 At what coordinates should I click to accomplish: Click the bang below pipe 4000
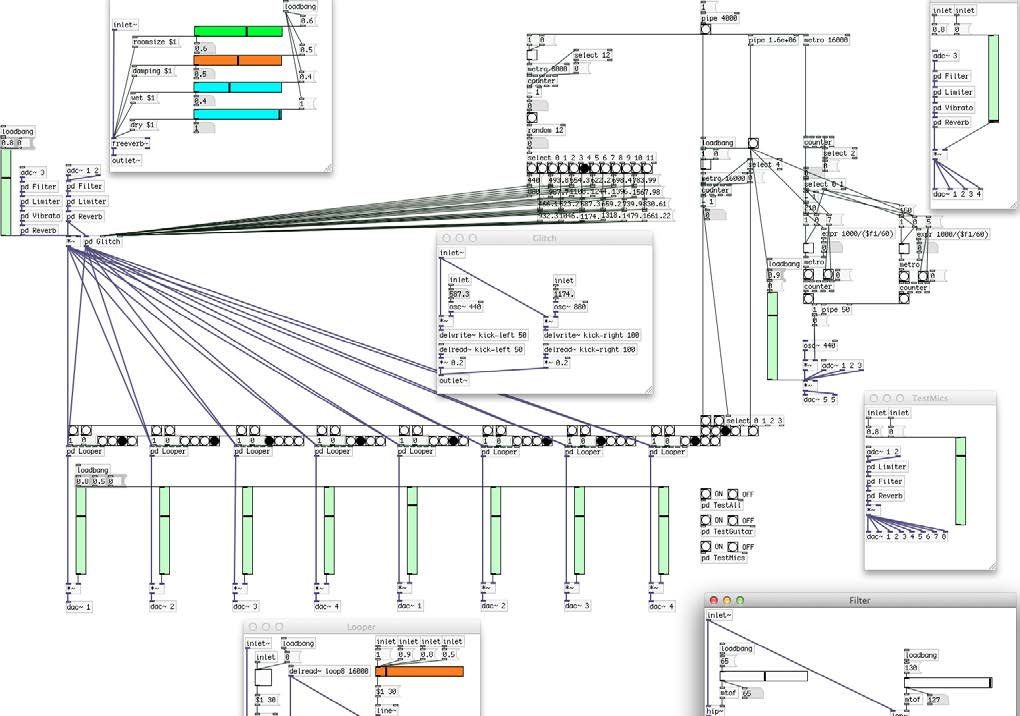(706, 29)
